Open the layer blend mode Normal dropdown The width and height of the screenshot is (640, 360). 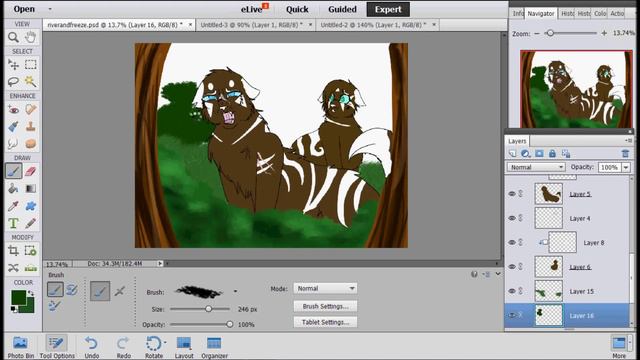tap(536, 167)
